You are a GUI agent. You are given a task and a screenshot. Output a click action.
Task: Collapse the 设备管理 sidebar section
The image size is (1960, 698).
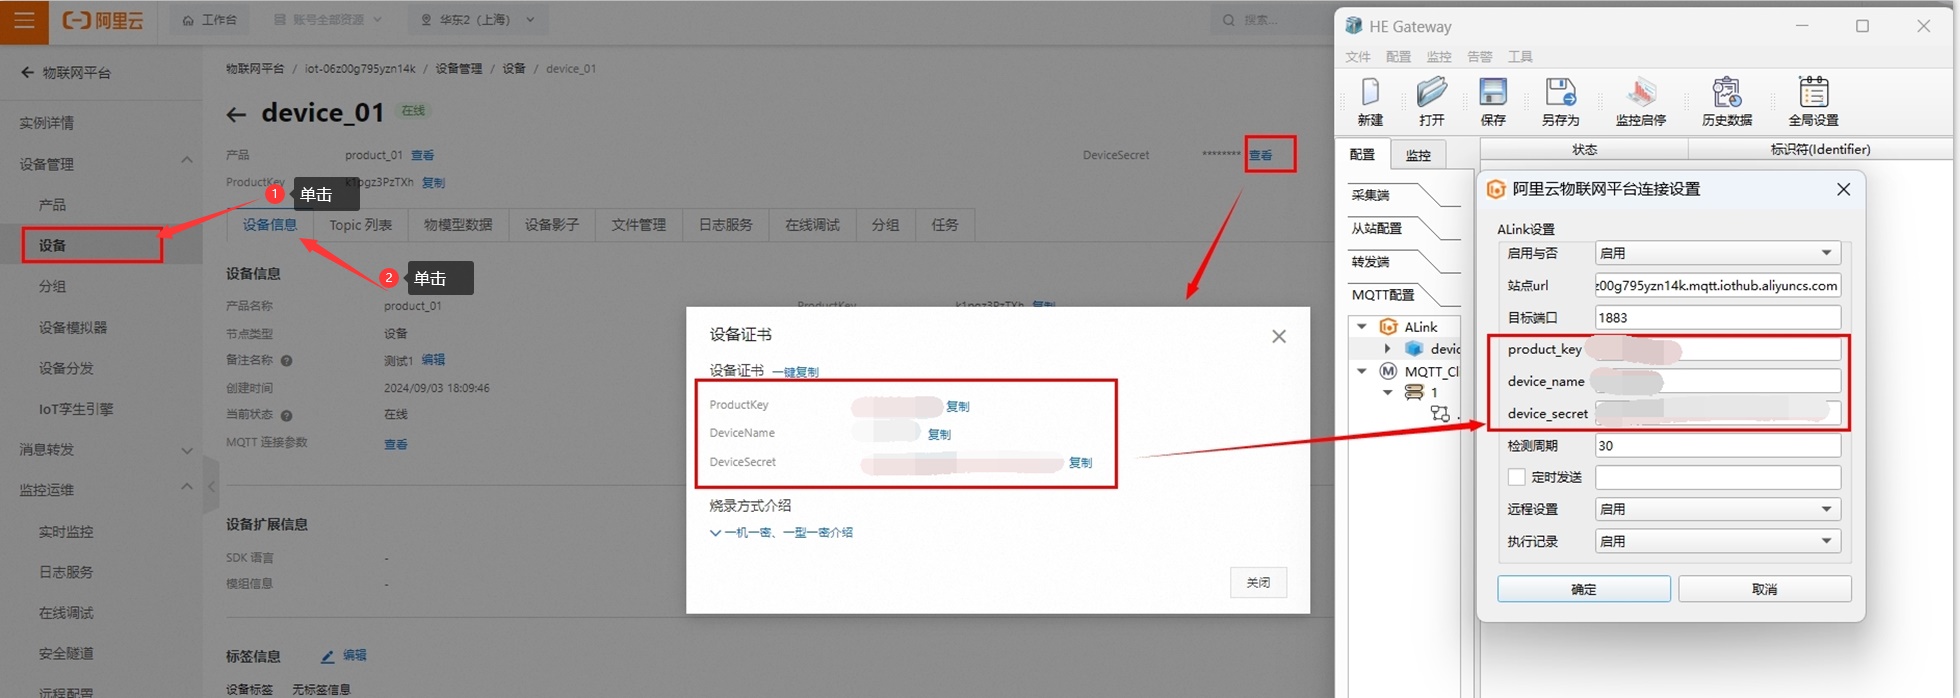click(187, 161)
